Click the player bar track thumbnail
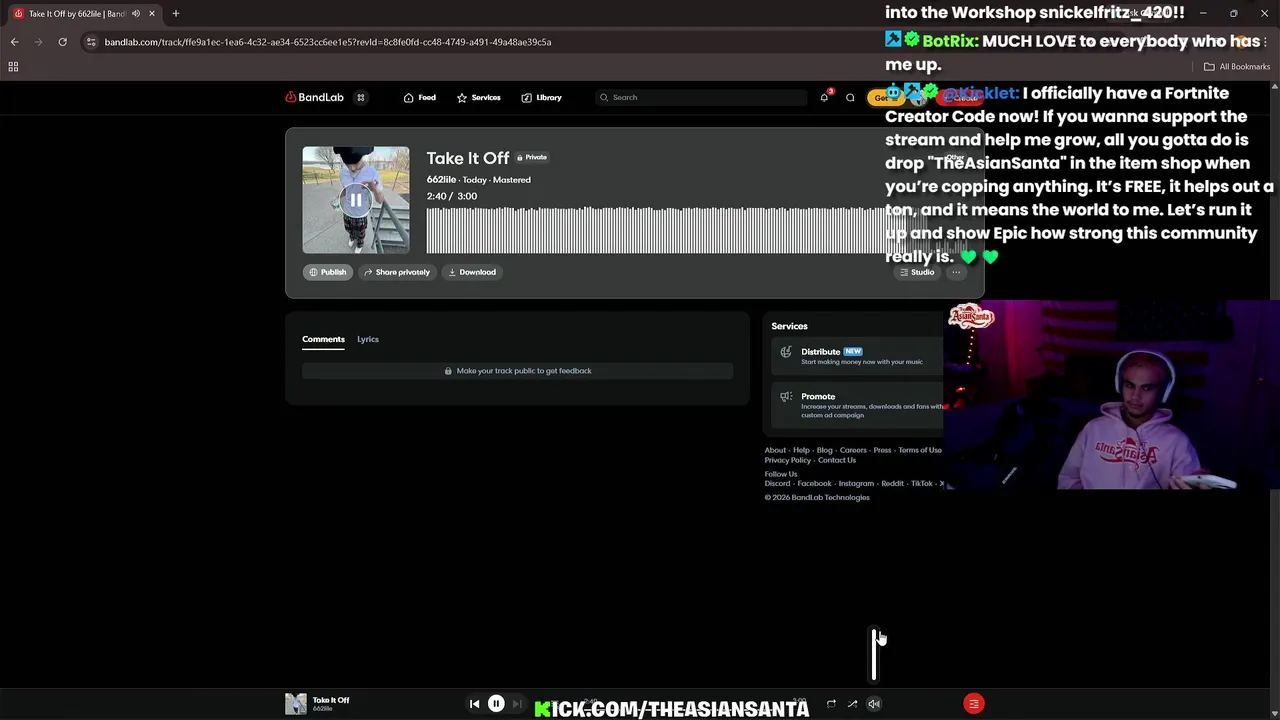The width and height of the screenshot is (1280, 720). coord(296,704)
